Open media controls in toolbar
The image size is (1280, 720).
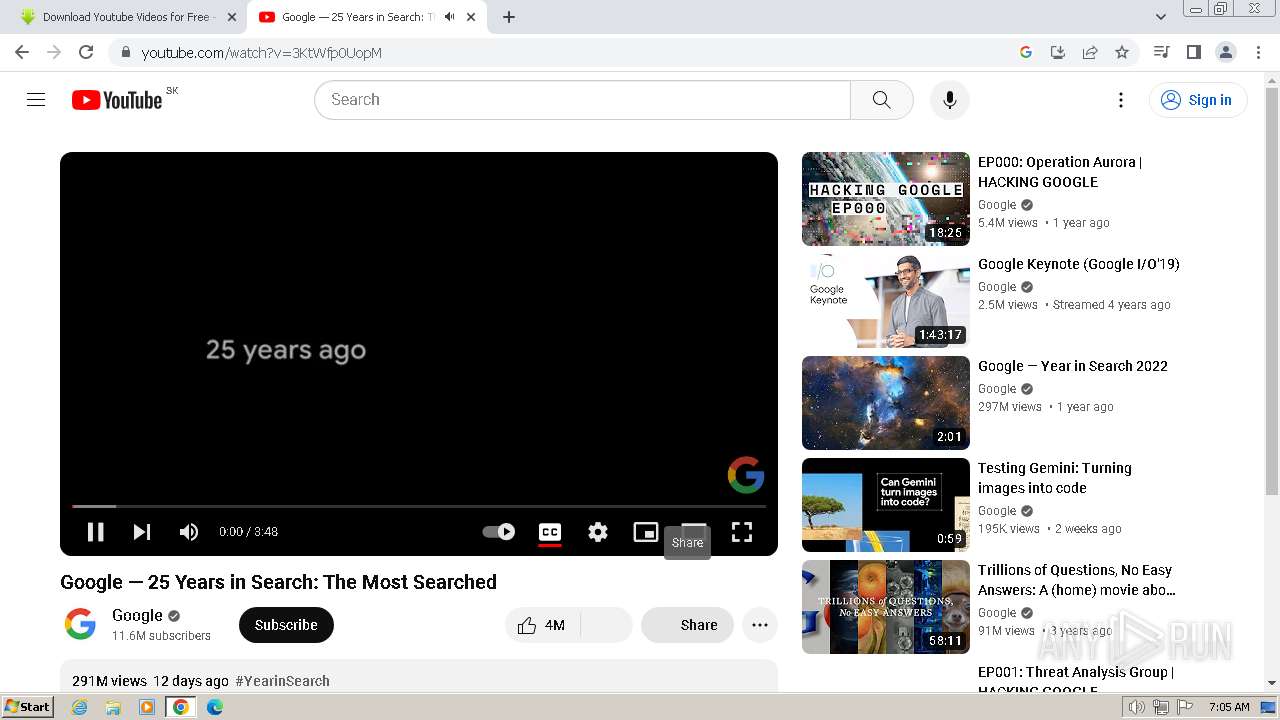point(1161,52)
